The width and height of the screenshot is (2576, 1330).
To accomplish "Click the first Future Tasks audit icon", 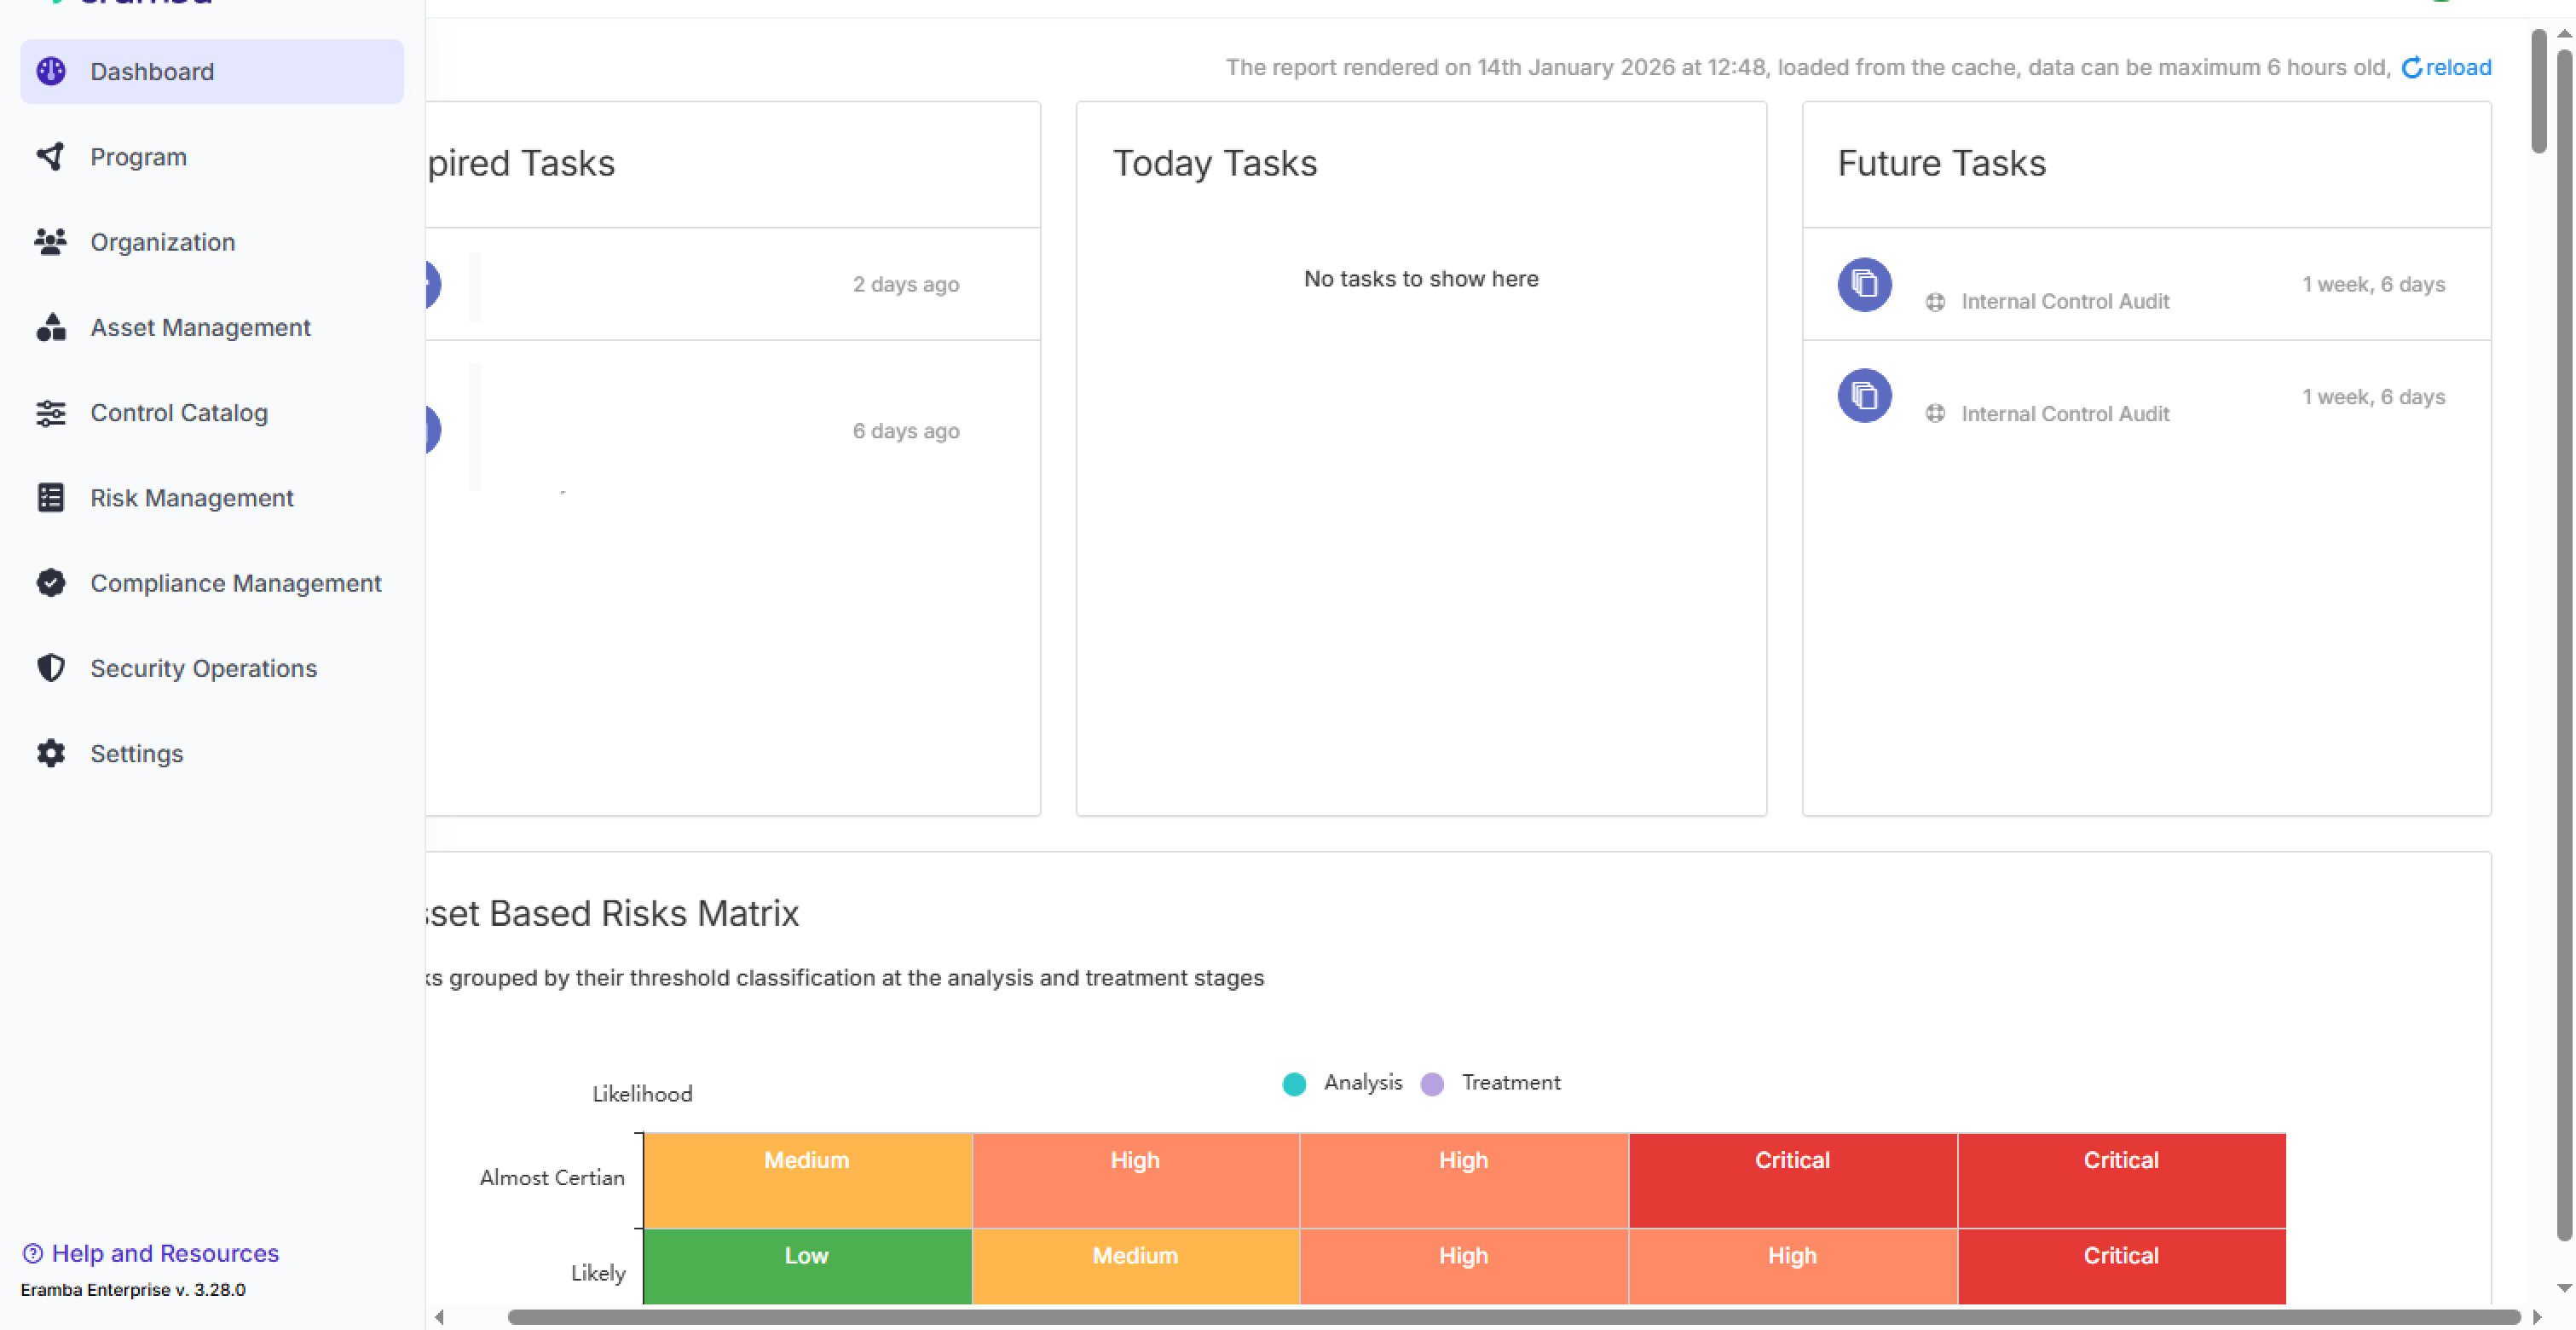I will [1864, 285].
